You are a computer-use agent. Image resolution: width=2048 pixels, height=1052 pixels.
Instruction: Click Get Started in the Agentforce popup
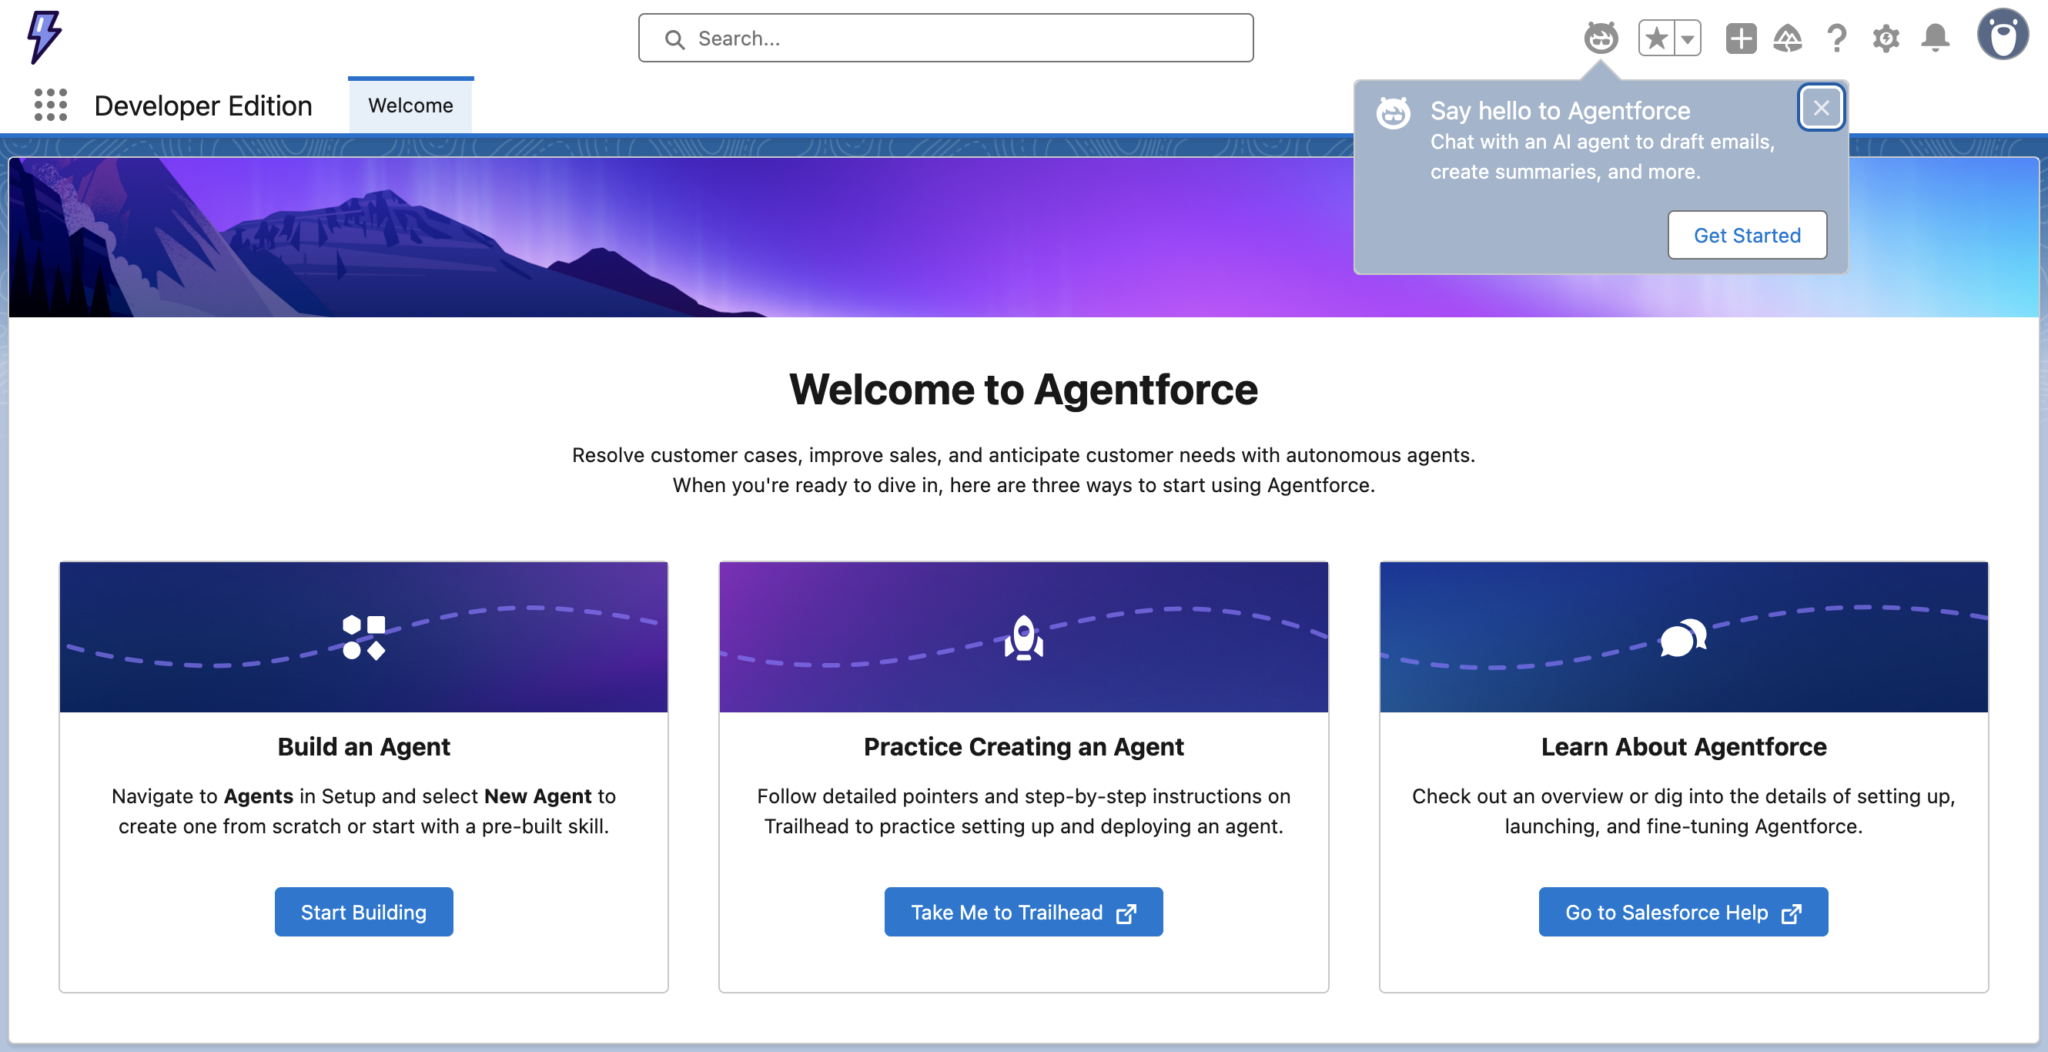1747,235
